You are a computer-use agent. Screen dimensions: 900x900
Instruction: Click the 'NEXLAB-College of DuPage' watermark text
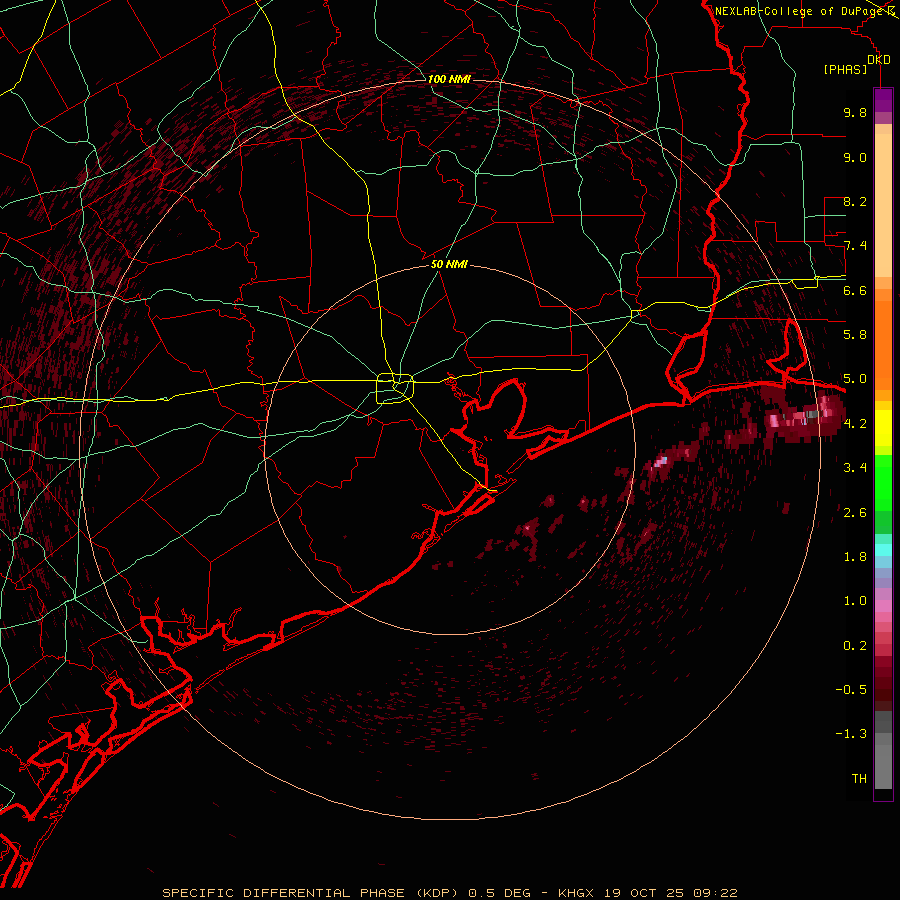click(800, 11)
